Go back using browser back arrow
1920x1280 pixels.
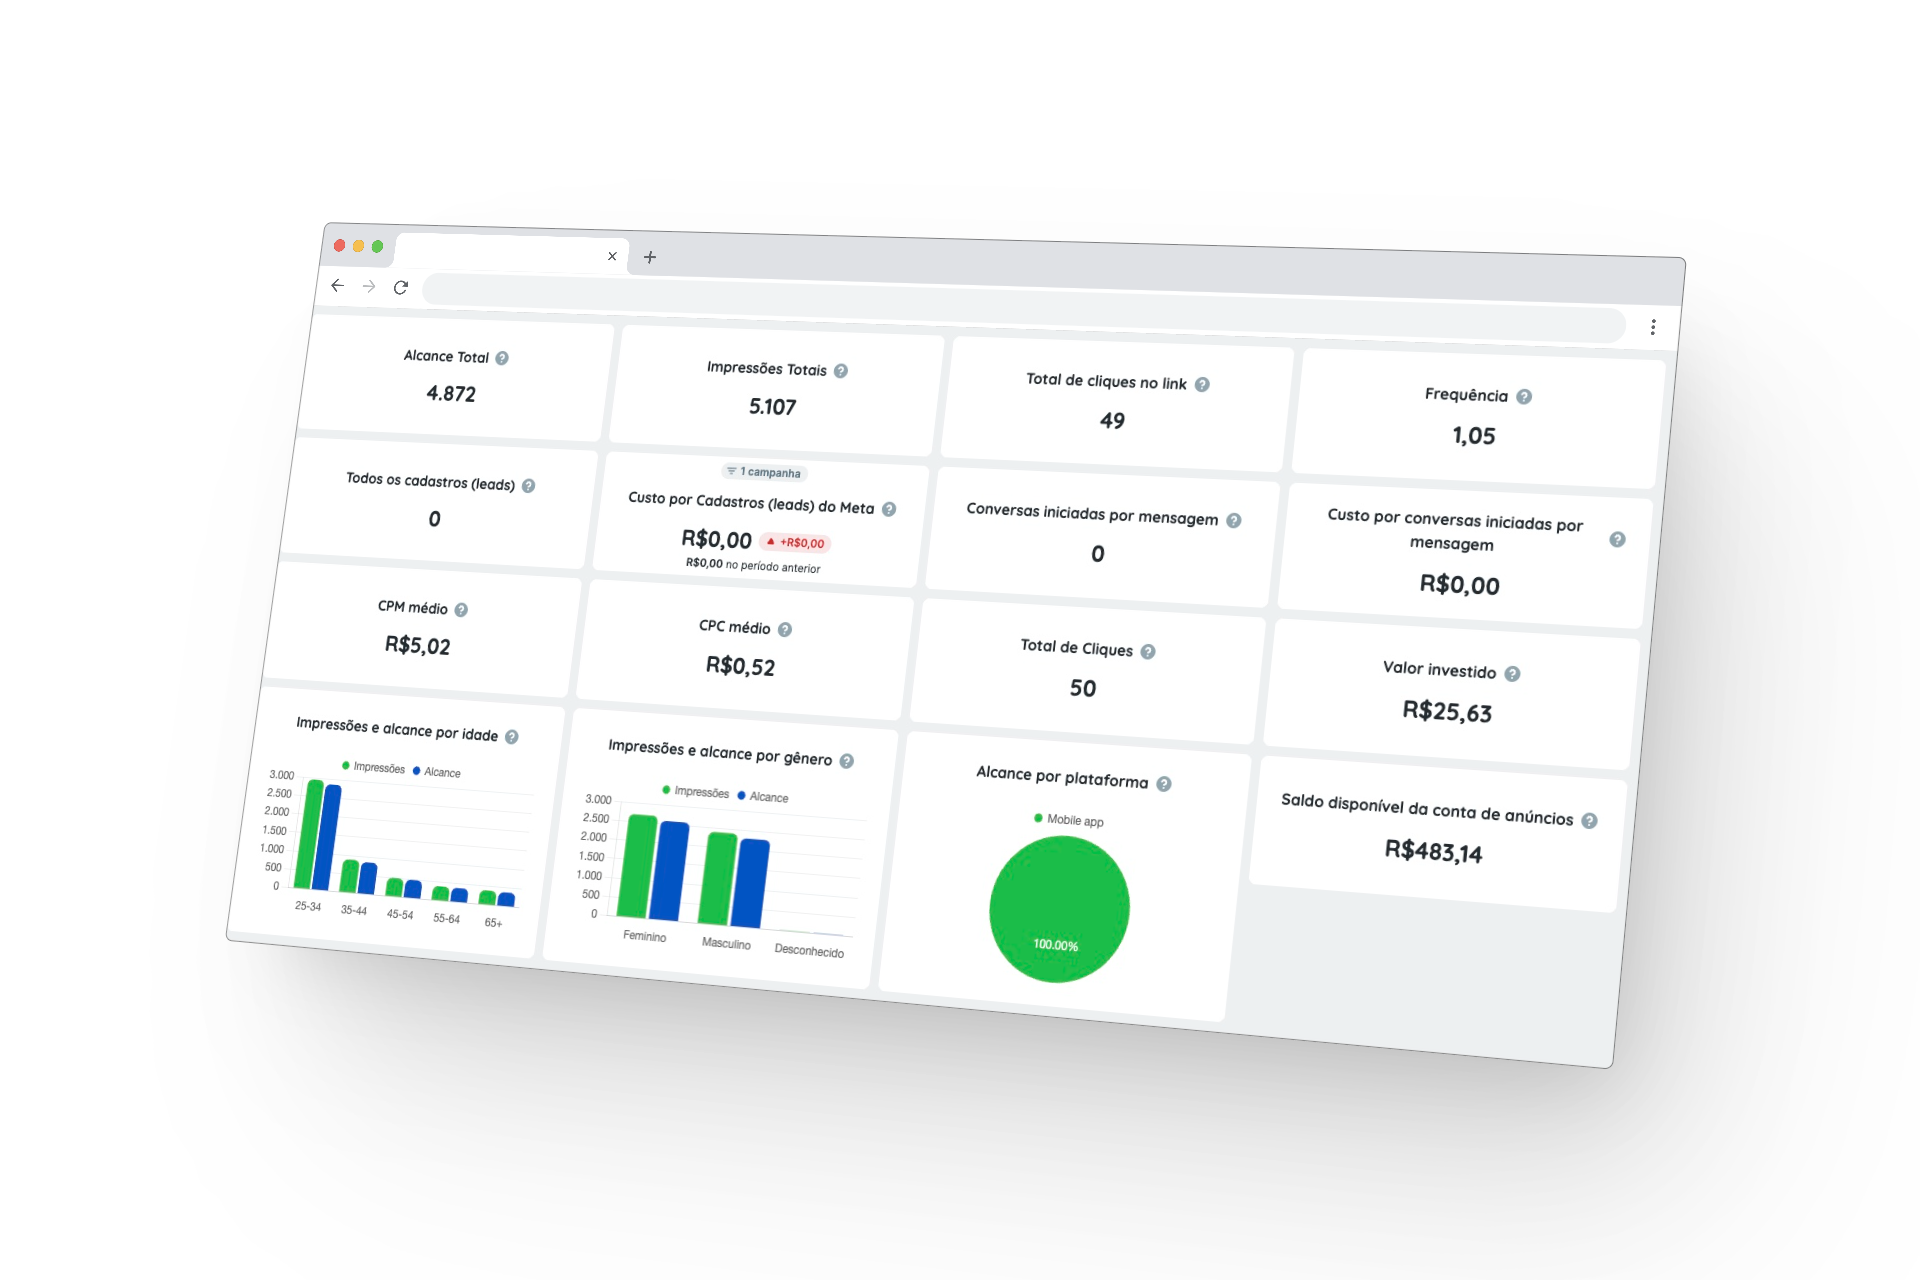point(337,286)
